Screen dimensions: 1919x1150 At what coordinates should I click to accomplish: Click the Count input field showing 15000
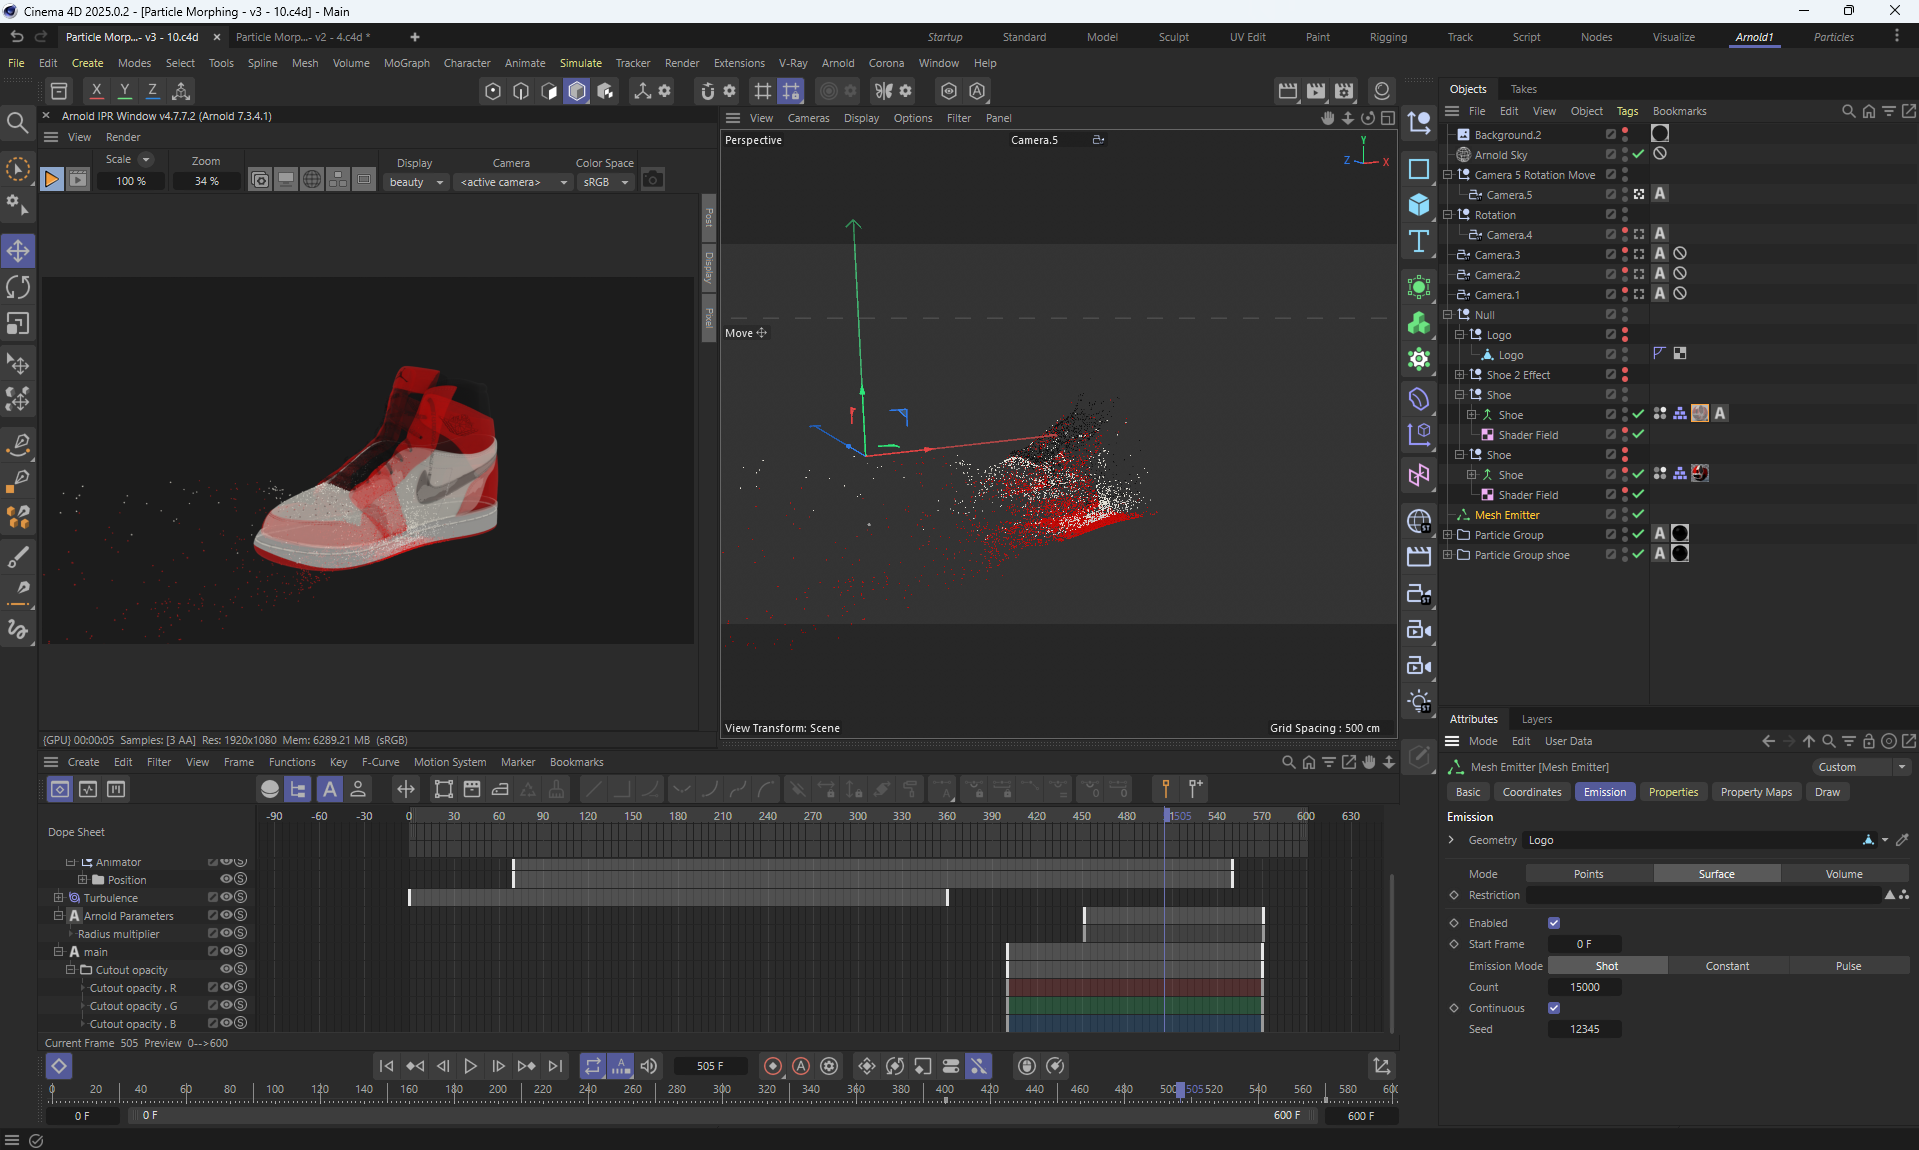click(1585, 987)
